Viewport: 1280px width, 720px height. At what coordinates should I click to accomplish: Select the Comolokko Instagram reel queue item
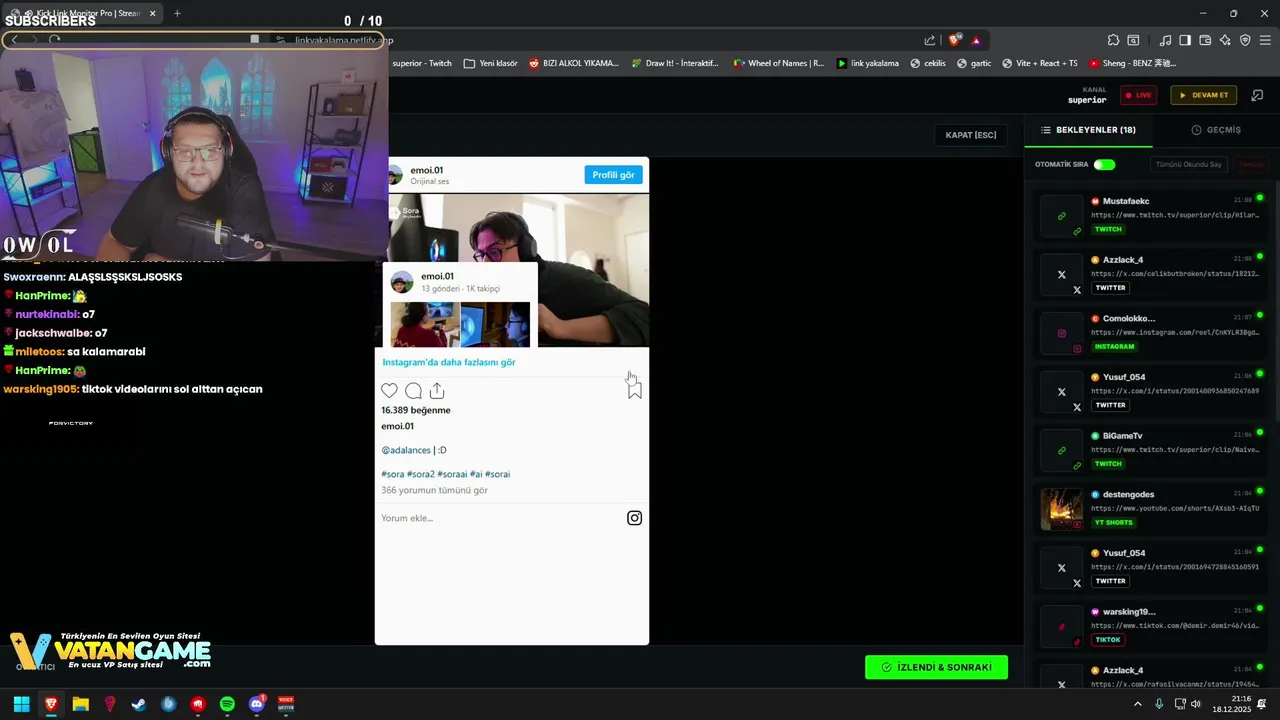[x=1152, y=333]
